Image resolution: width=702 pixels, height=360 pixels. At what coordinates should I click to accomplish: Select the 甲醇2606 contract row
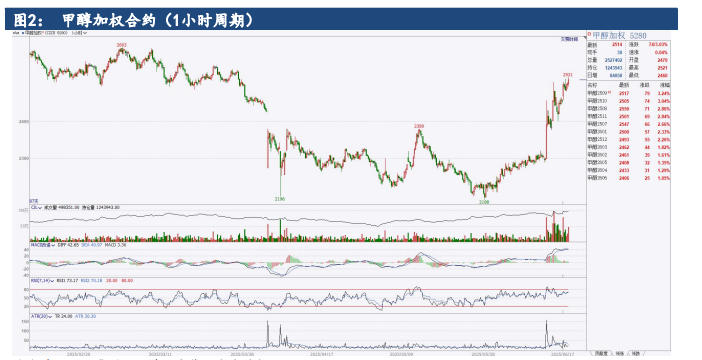629,178
